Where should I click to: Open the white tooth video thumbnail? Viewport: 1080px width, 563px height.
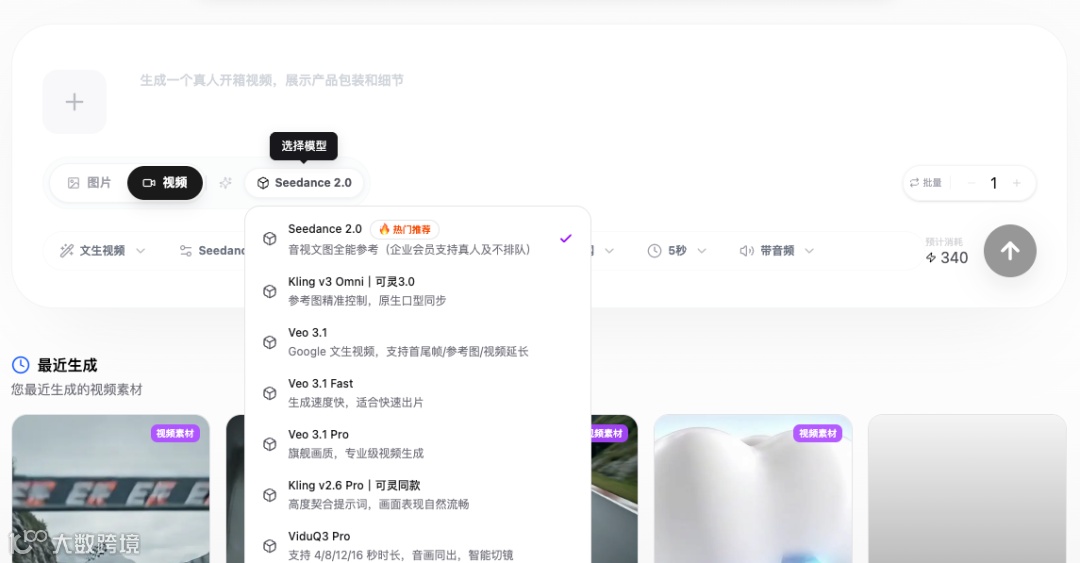tap(753, 489)
